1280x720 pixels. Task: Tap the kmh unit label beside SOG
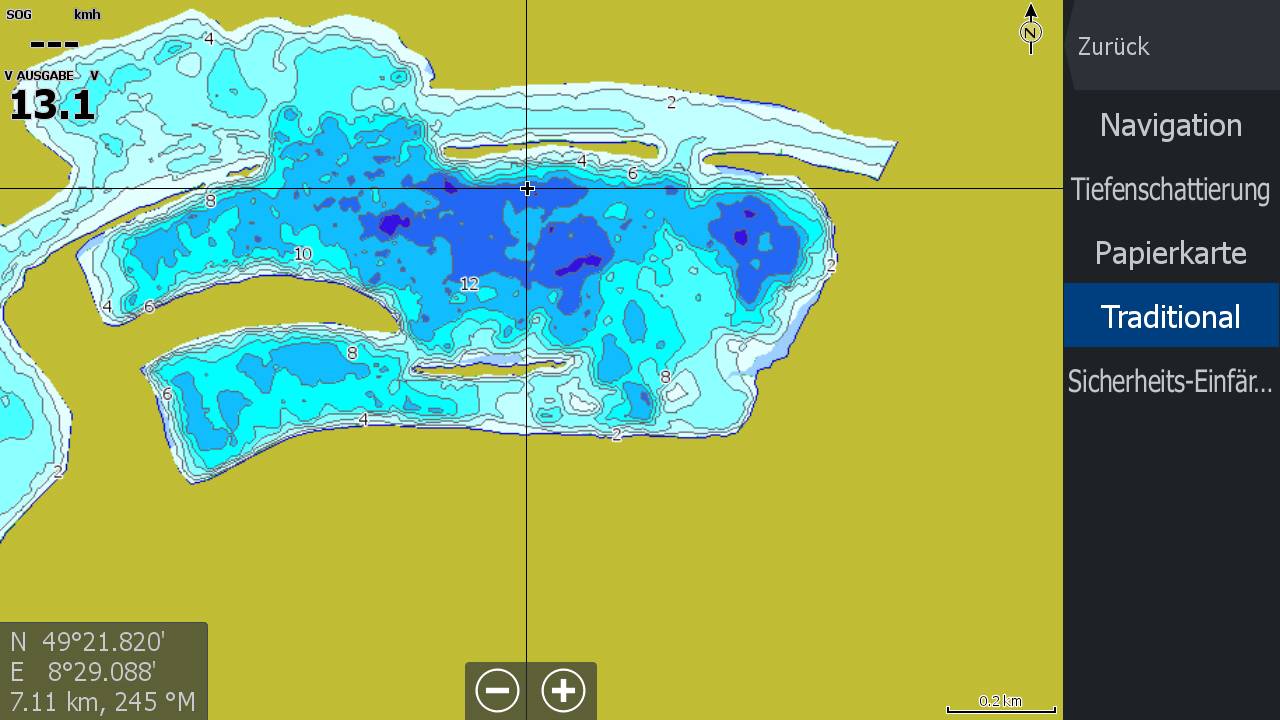pyautogui.click(x=87, y=15)
